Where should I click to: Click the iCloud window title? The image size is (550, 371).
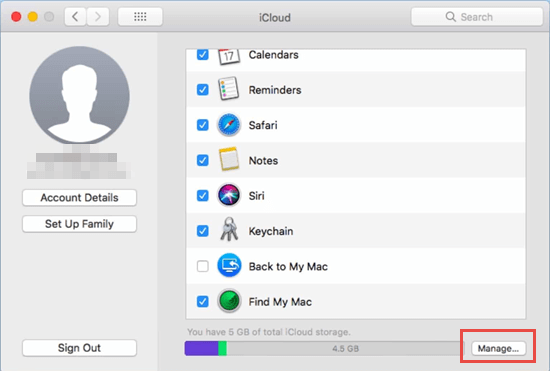tap(275, 17)
